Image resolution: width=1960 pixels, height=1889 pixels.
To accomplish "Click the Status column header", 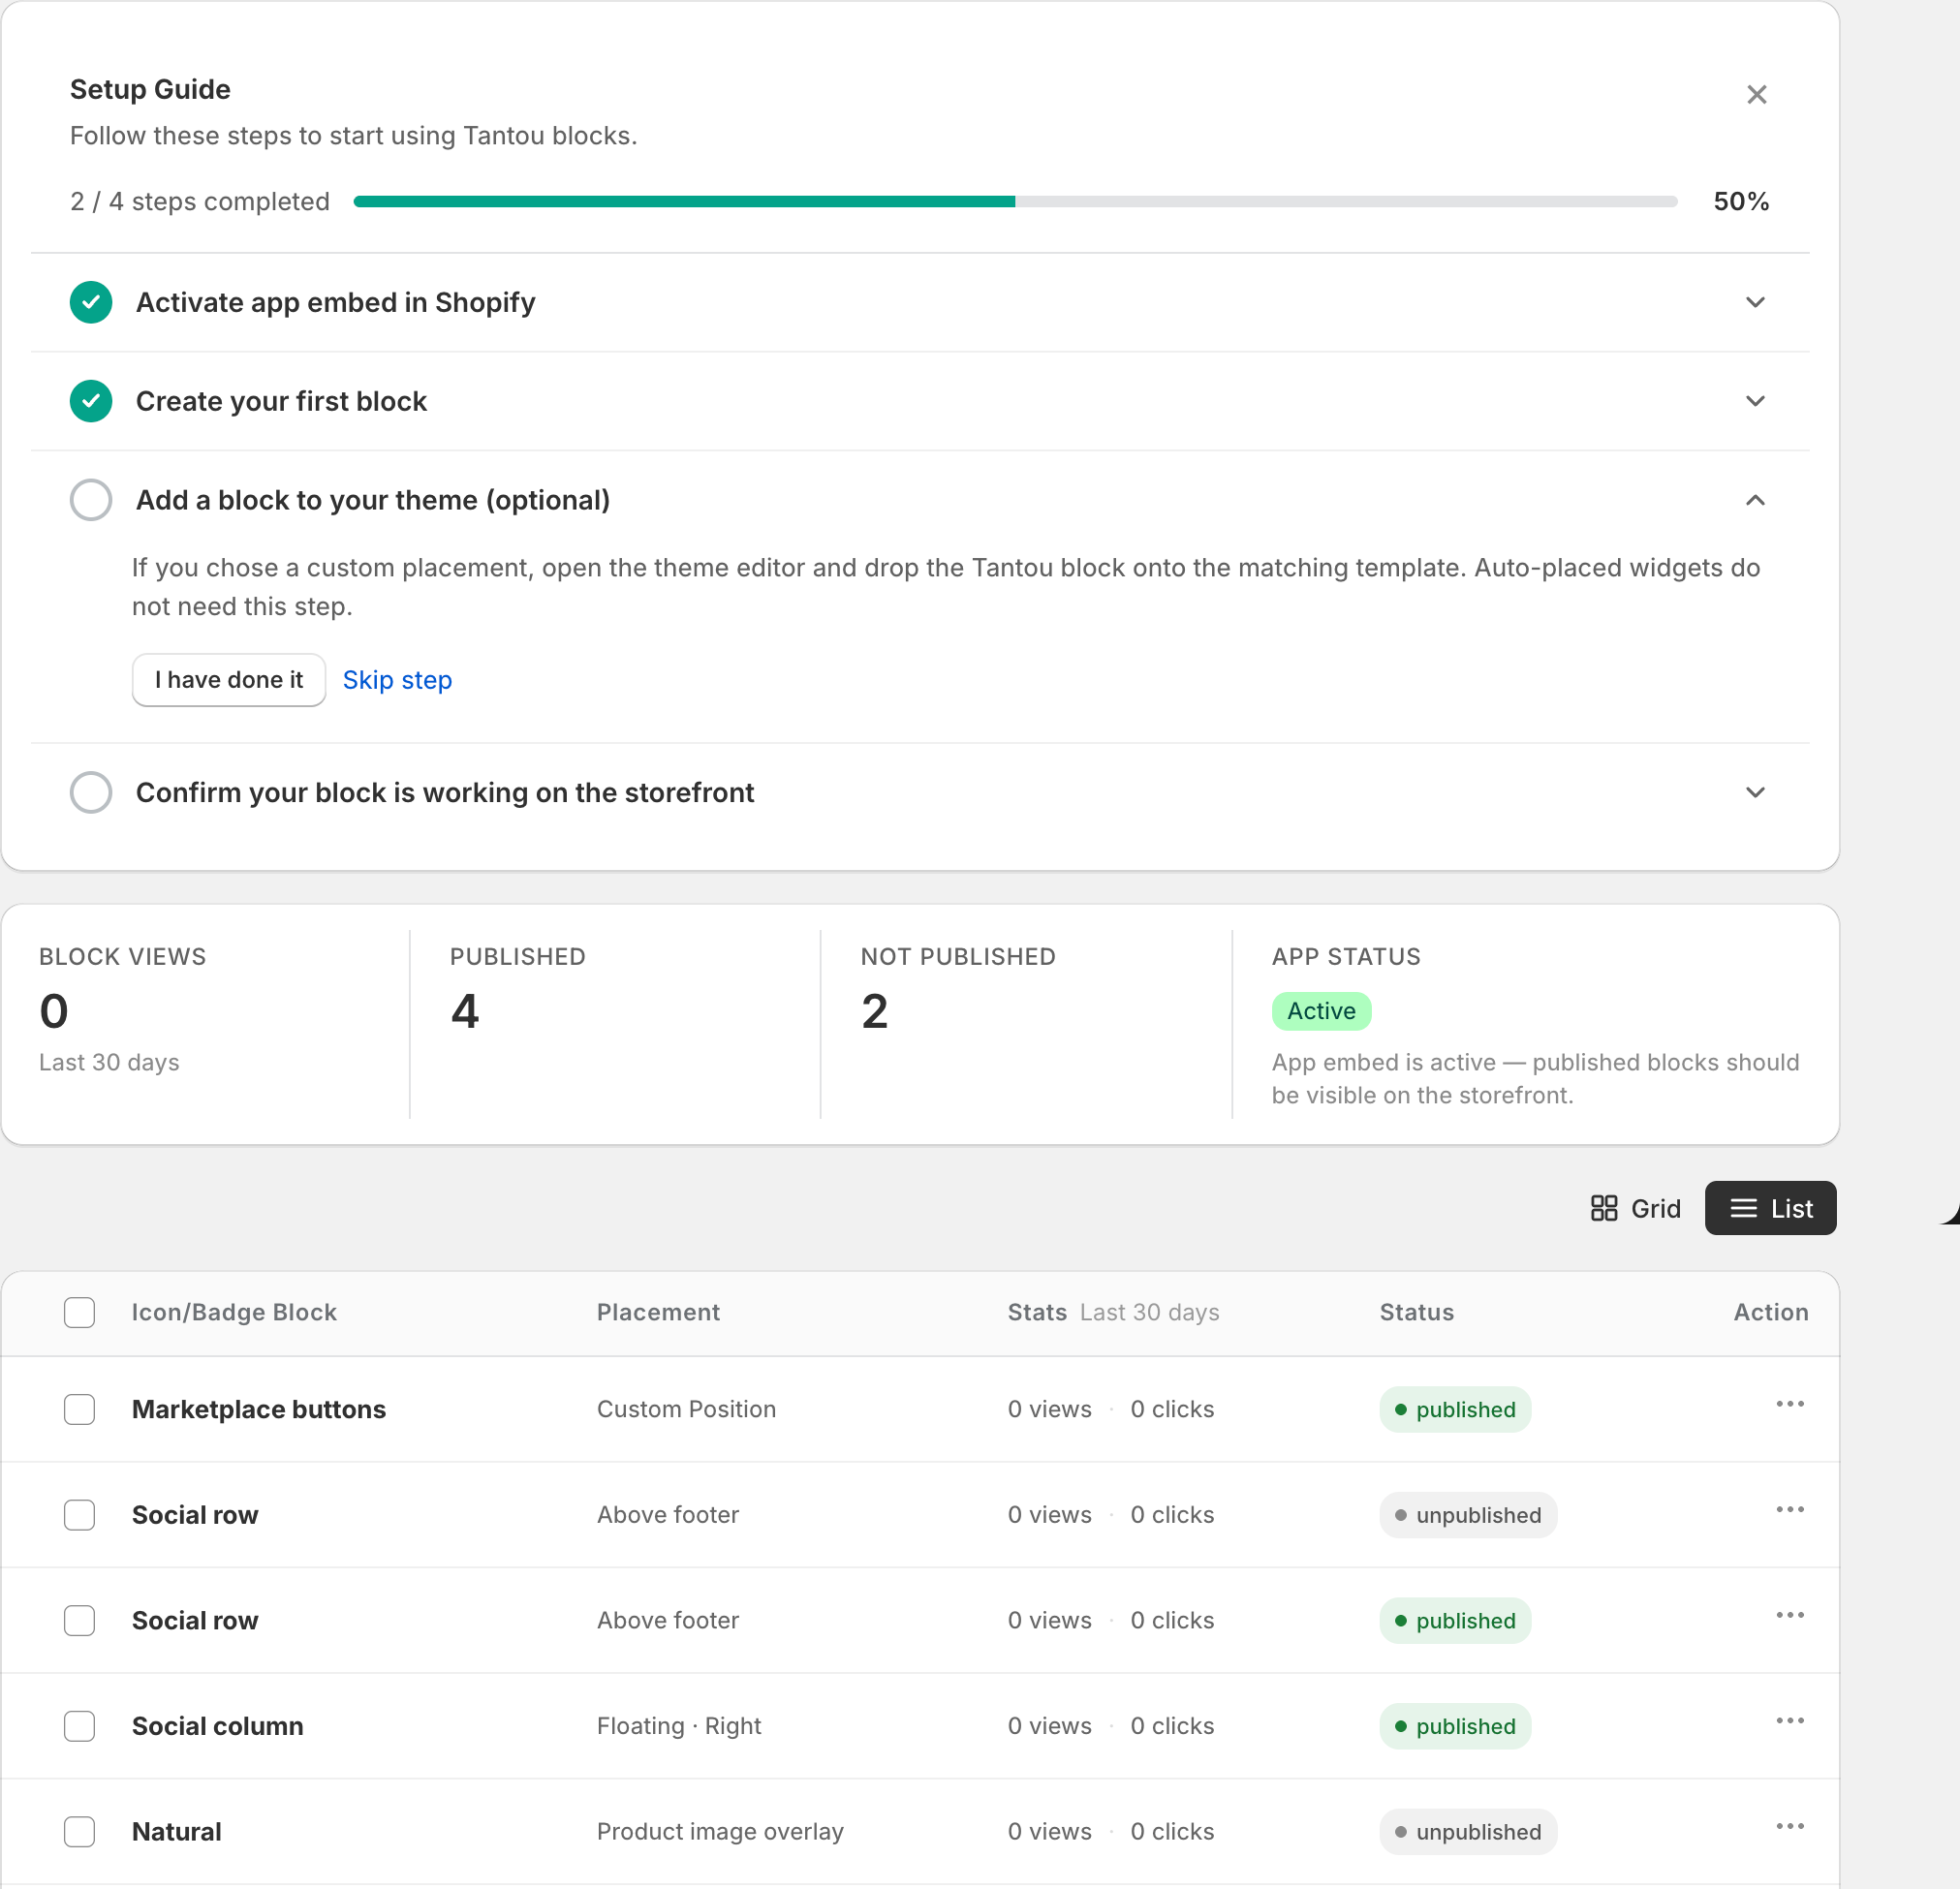I will pos(1416,1312).
